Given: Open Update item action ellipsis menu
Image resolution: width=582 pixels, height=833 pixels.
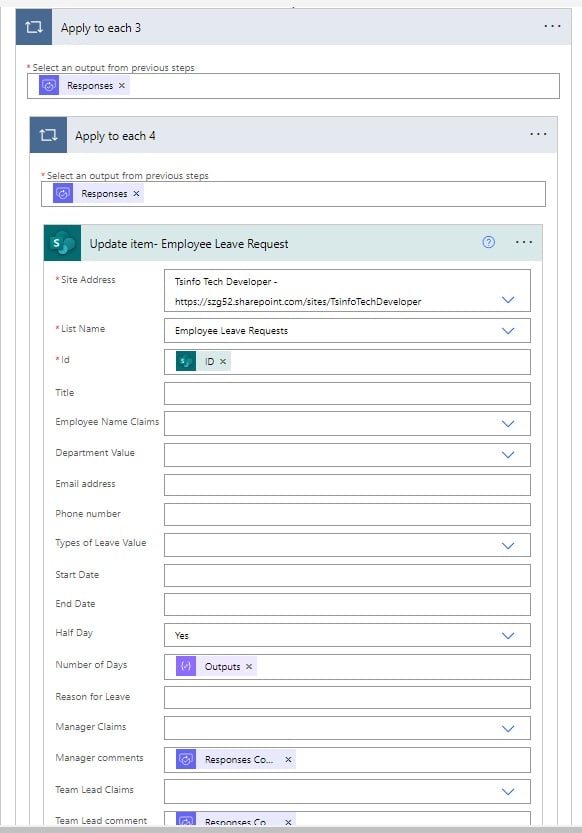Looking at the screenshot, I should (x=524, y=242).
